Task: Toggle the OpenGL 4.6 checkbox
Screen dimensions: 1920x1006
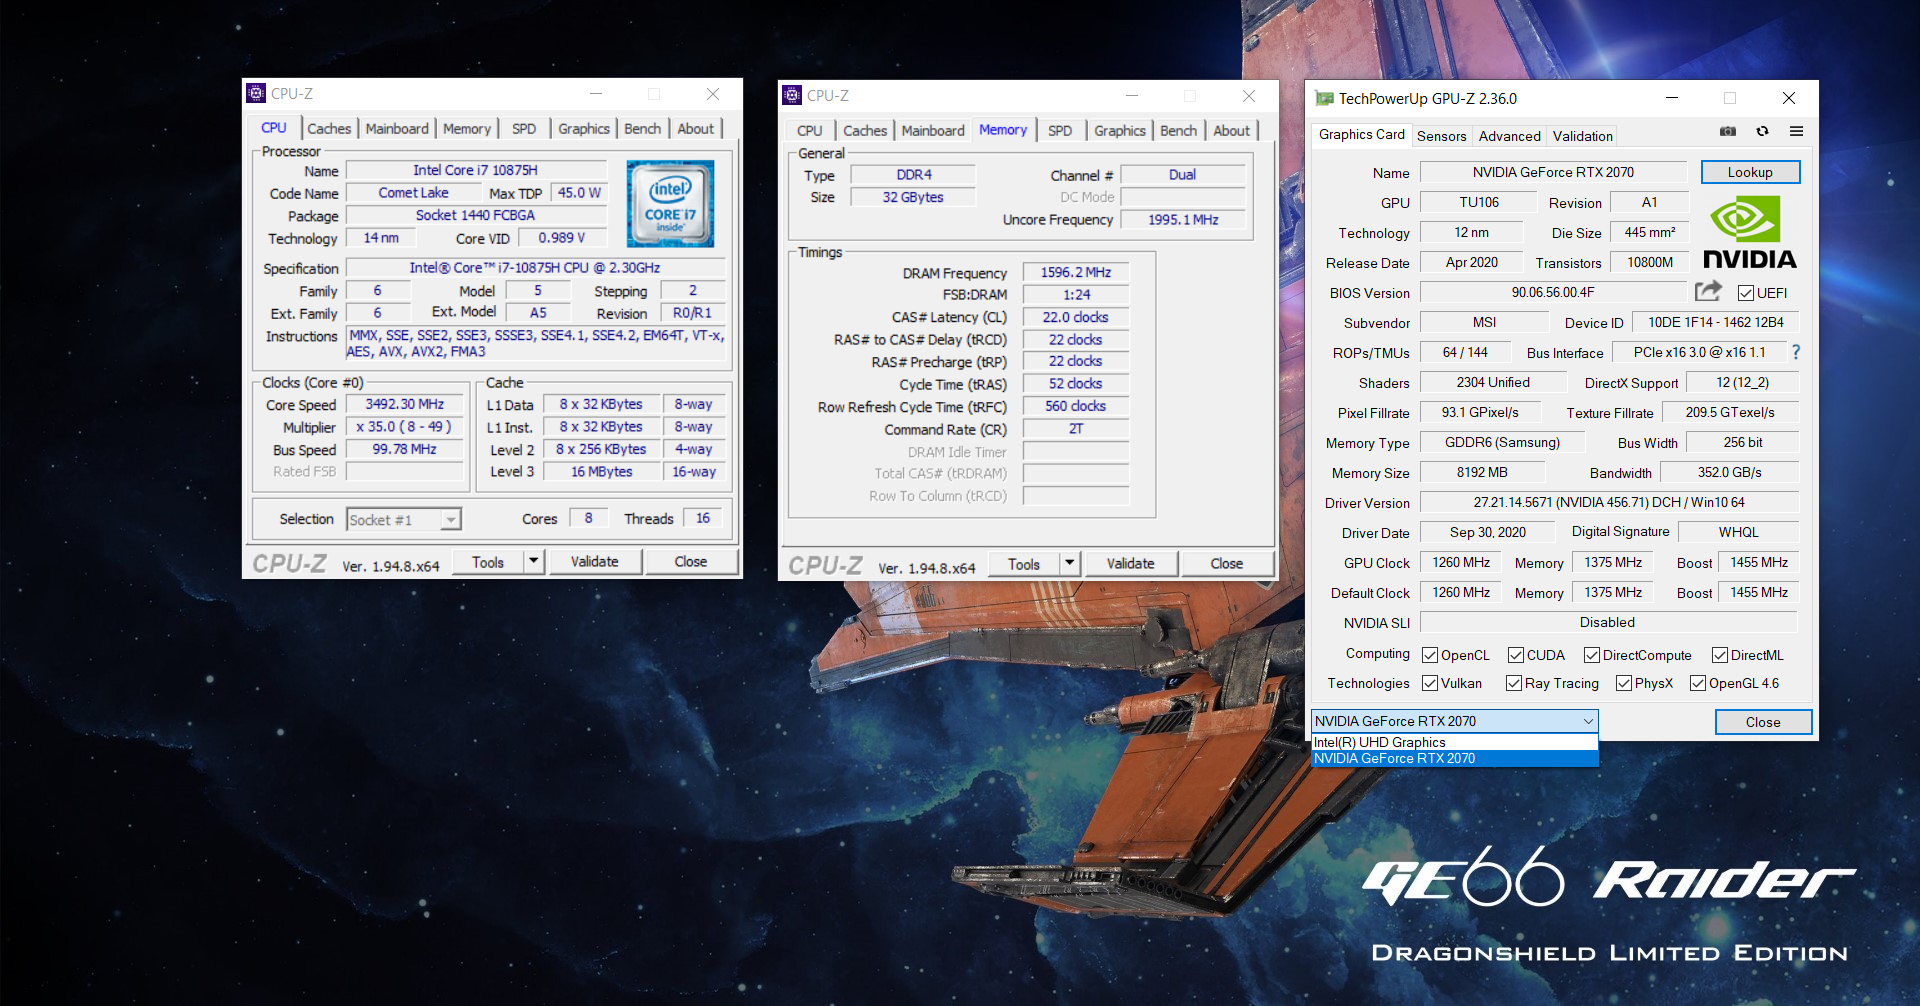Action: coord(1698,683)
